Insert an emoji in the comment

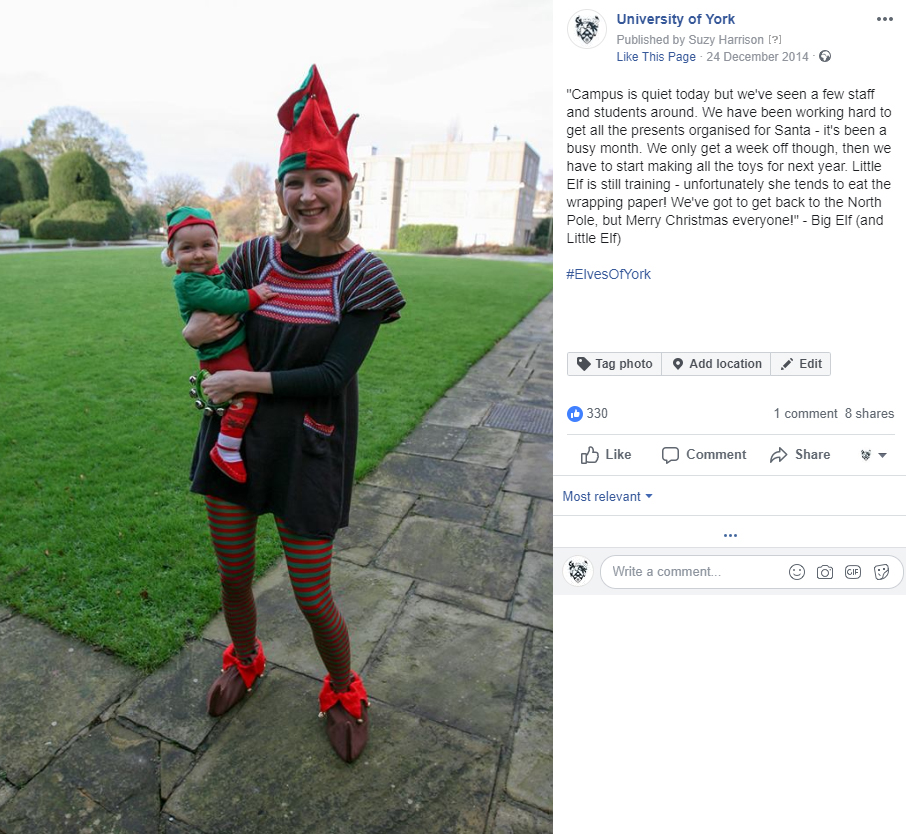797,572
